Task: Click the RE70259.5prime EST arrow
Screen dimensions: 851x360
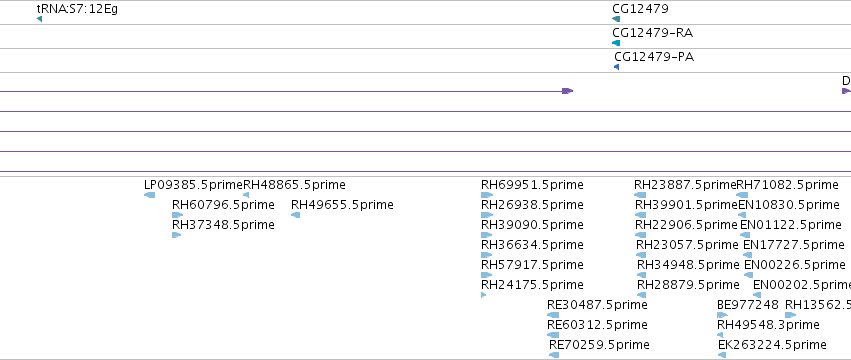Action: [x=554, y=355]
